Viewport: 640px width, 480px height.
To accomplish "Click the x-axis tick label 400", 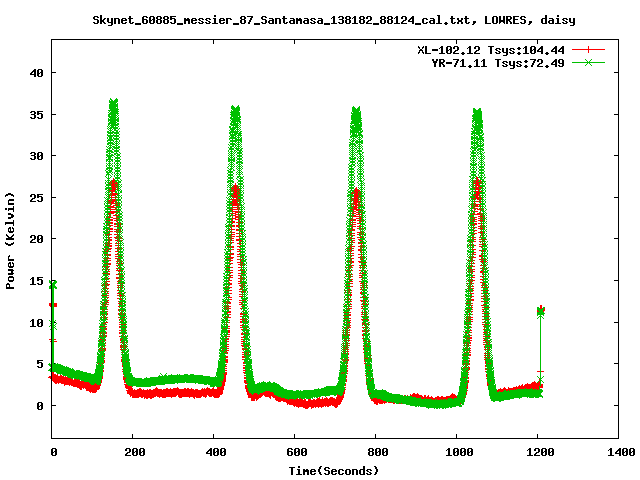I will click(216, 452).
